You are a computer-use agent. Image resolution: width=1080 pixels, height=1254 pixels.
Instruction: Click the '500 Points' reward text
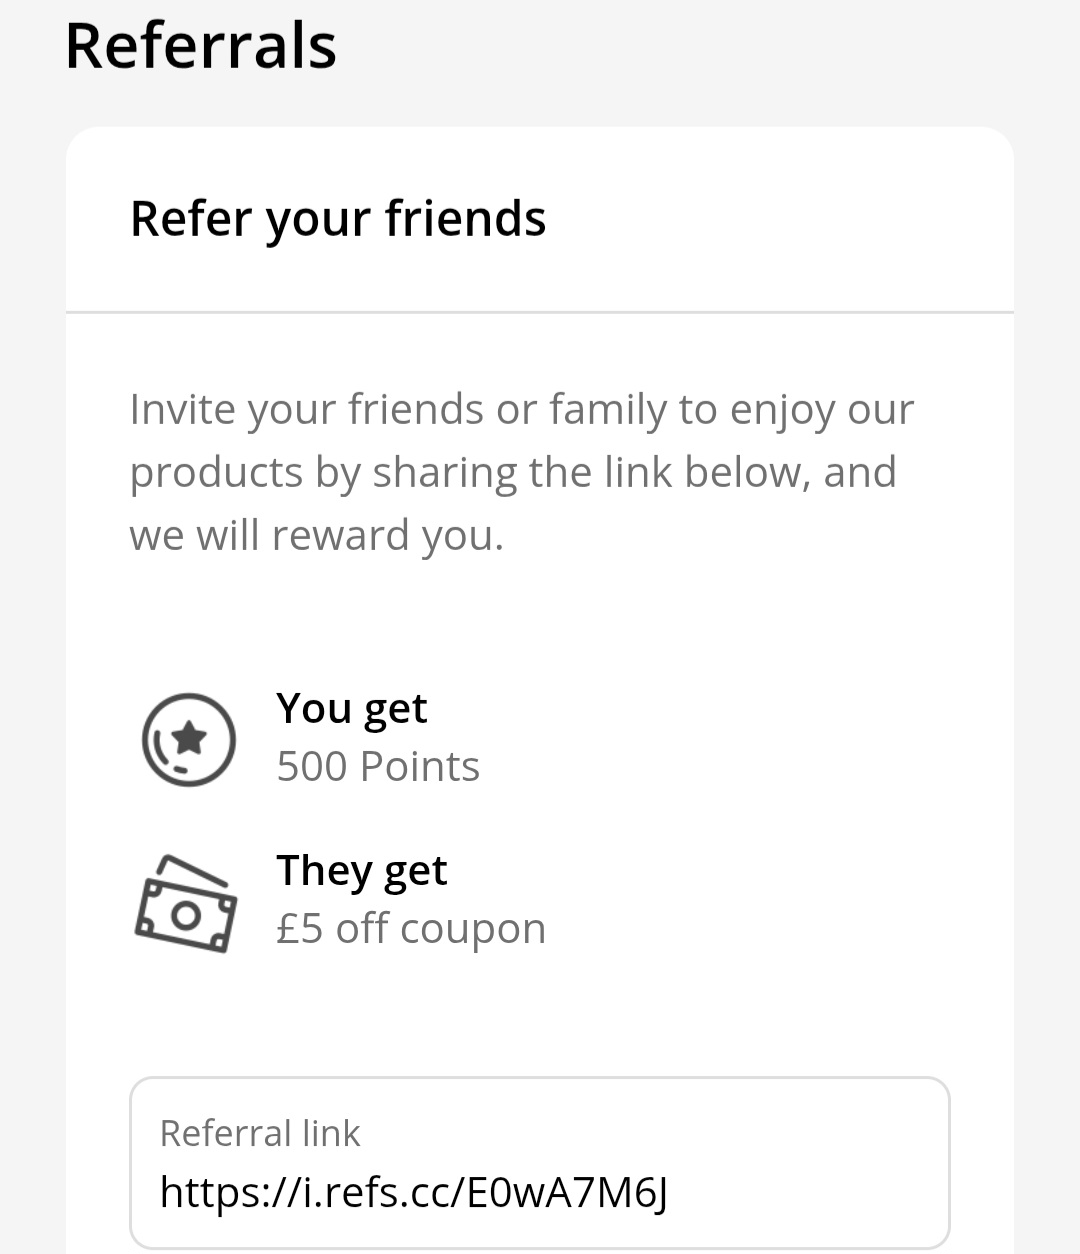pyautogui.click(x=378, y=767)
